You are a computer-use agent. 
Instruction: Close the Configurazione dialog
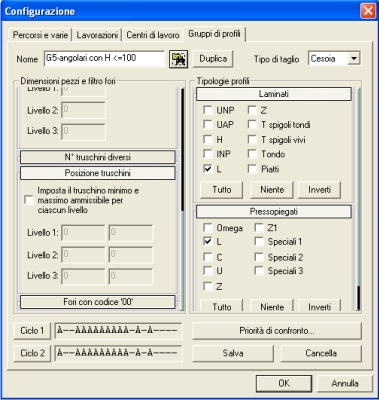[x=368, y=11]
